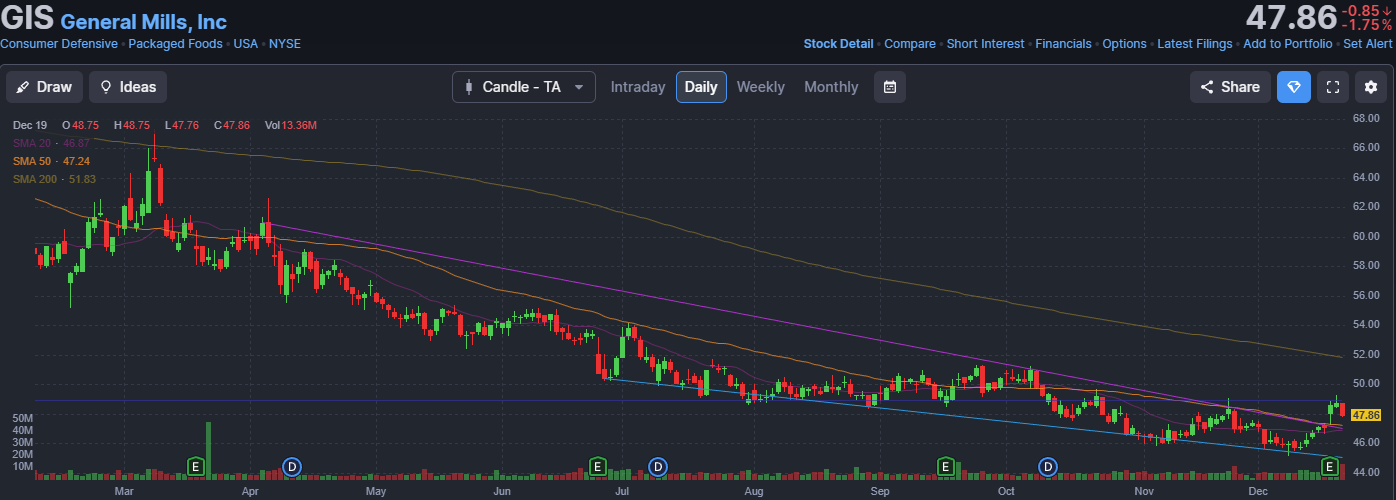Click the September earnings E marker
Viewport: 1396px width, 500px height.
point(944,466)
